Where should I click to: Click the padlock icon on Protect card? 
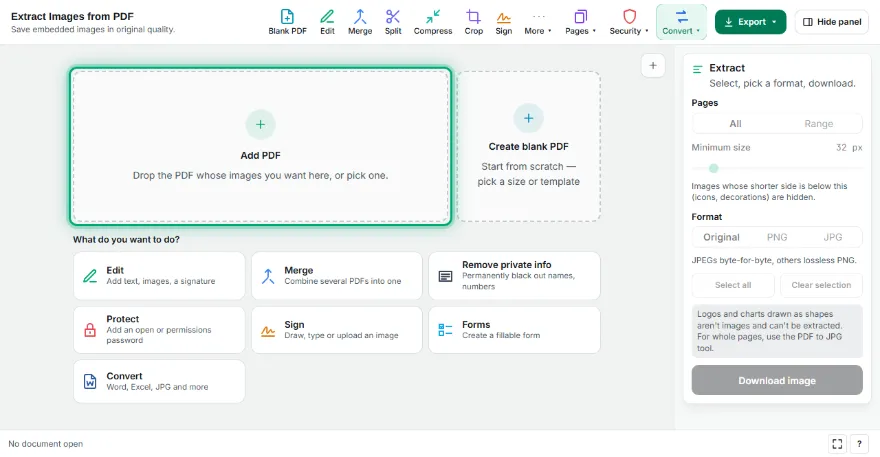[x=90, y=330]
